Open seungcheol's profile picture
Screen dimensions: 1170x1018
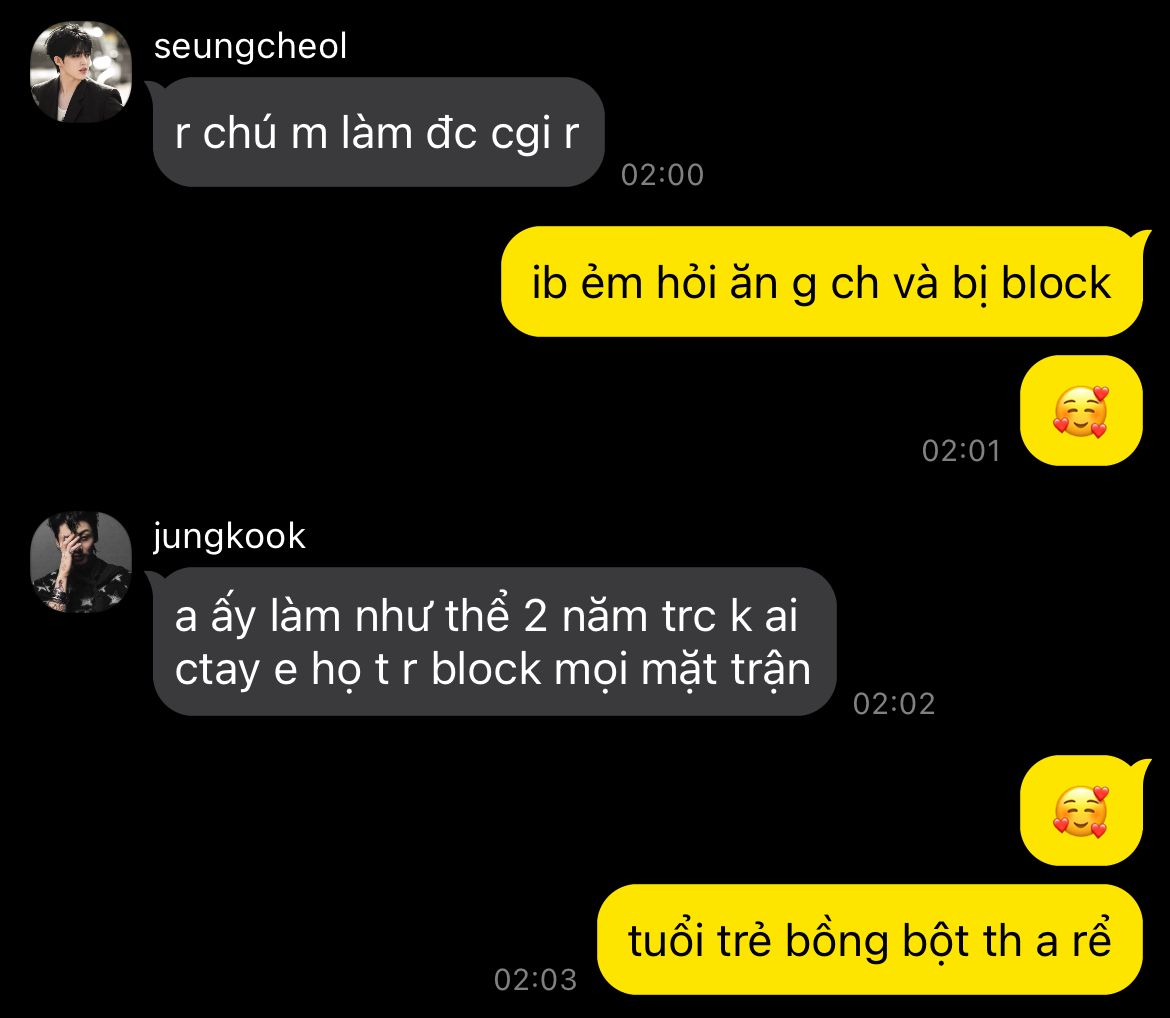pyautogui.click(x=81, y=72)
